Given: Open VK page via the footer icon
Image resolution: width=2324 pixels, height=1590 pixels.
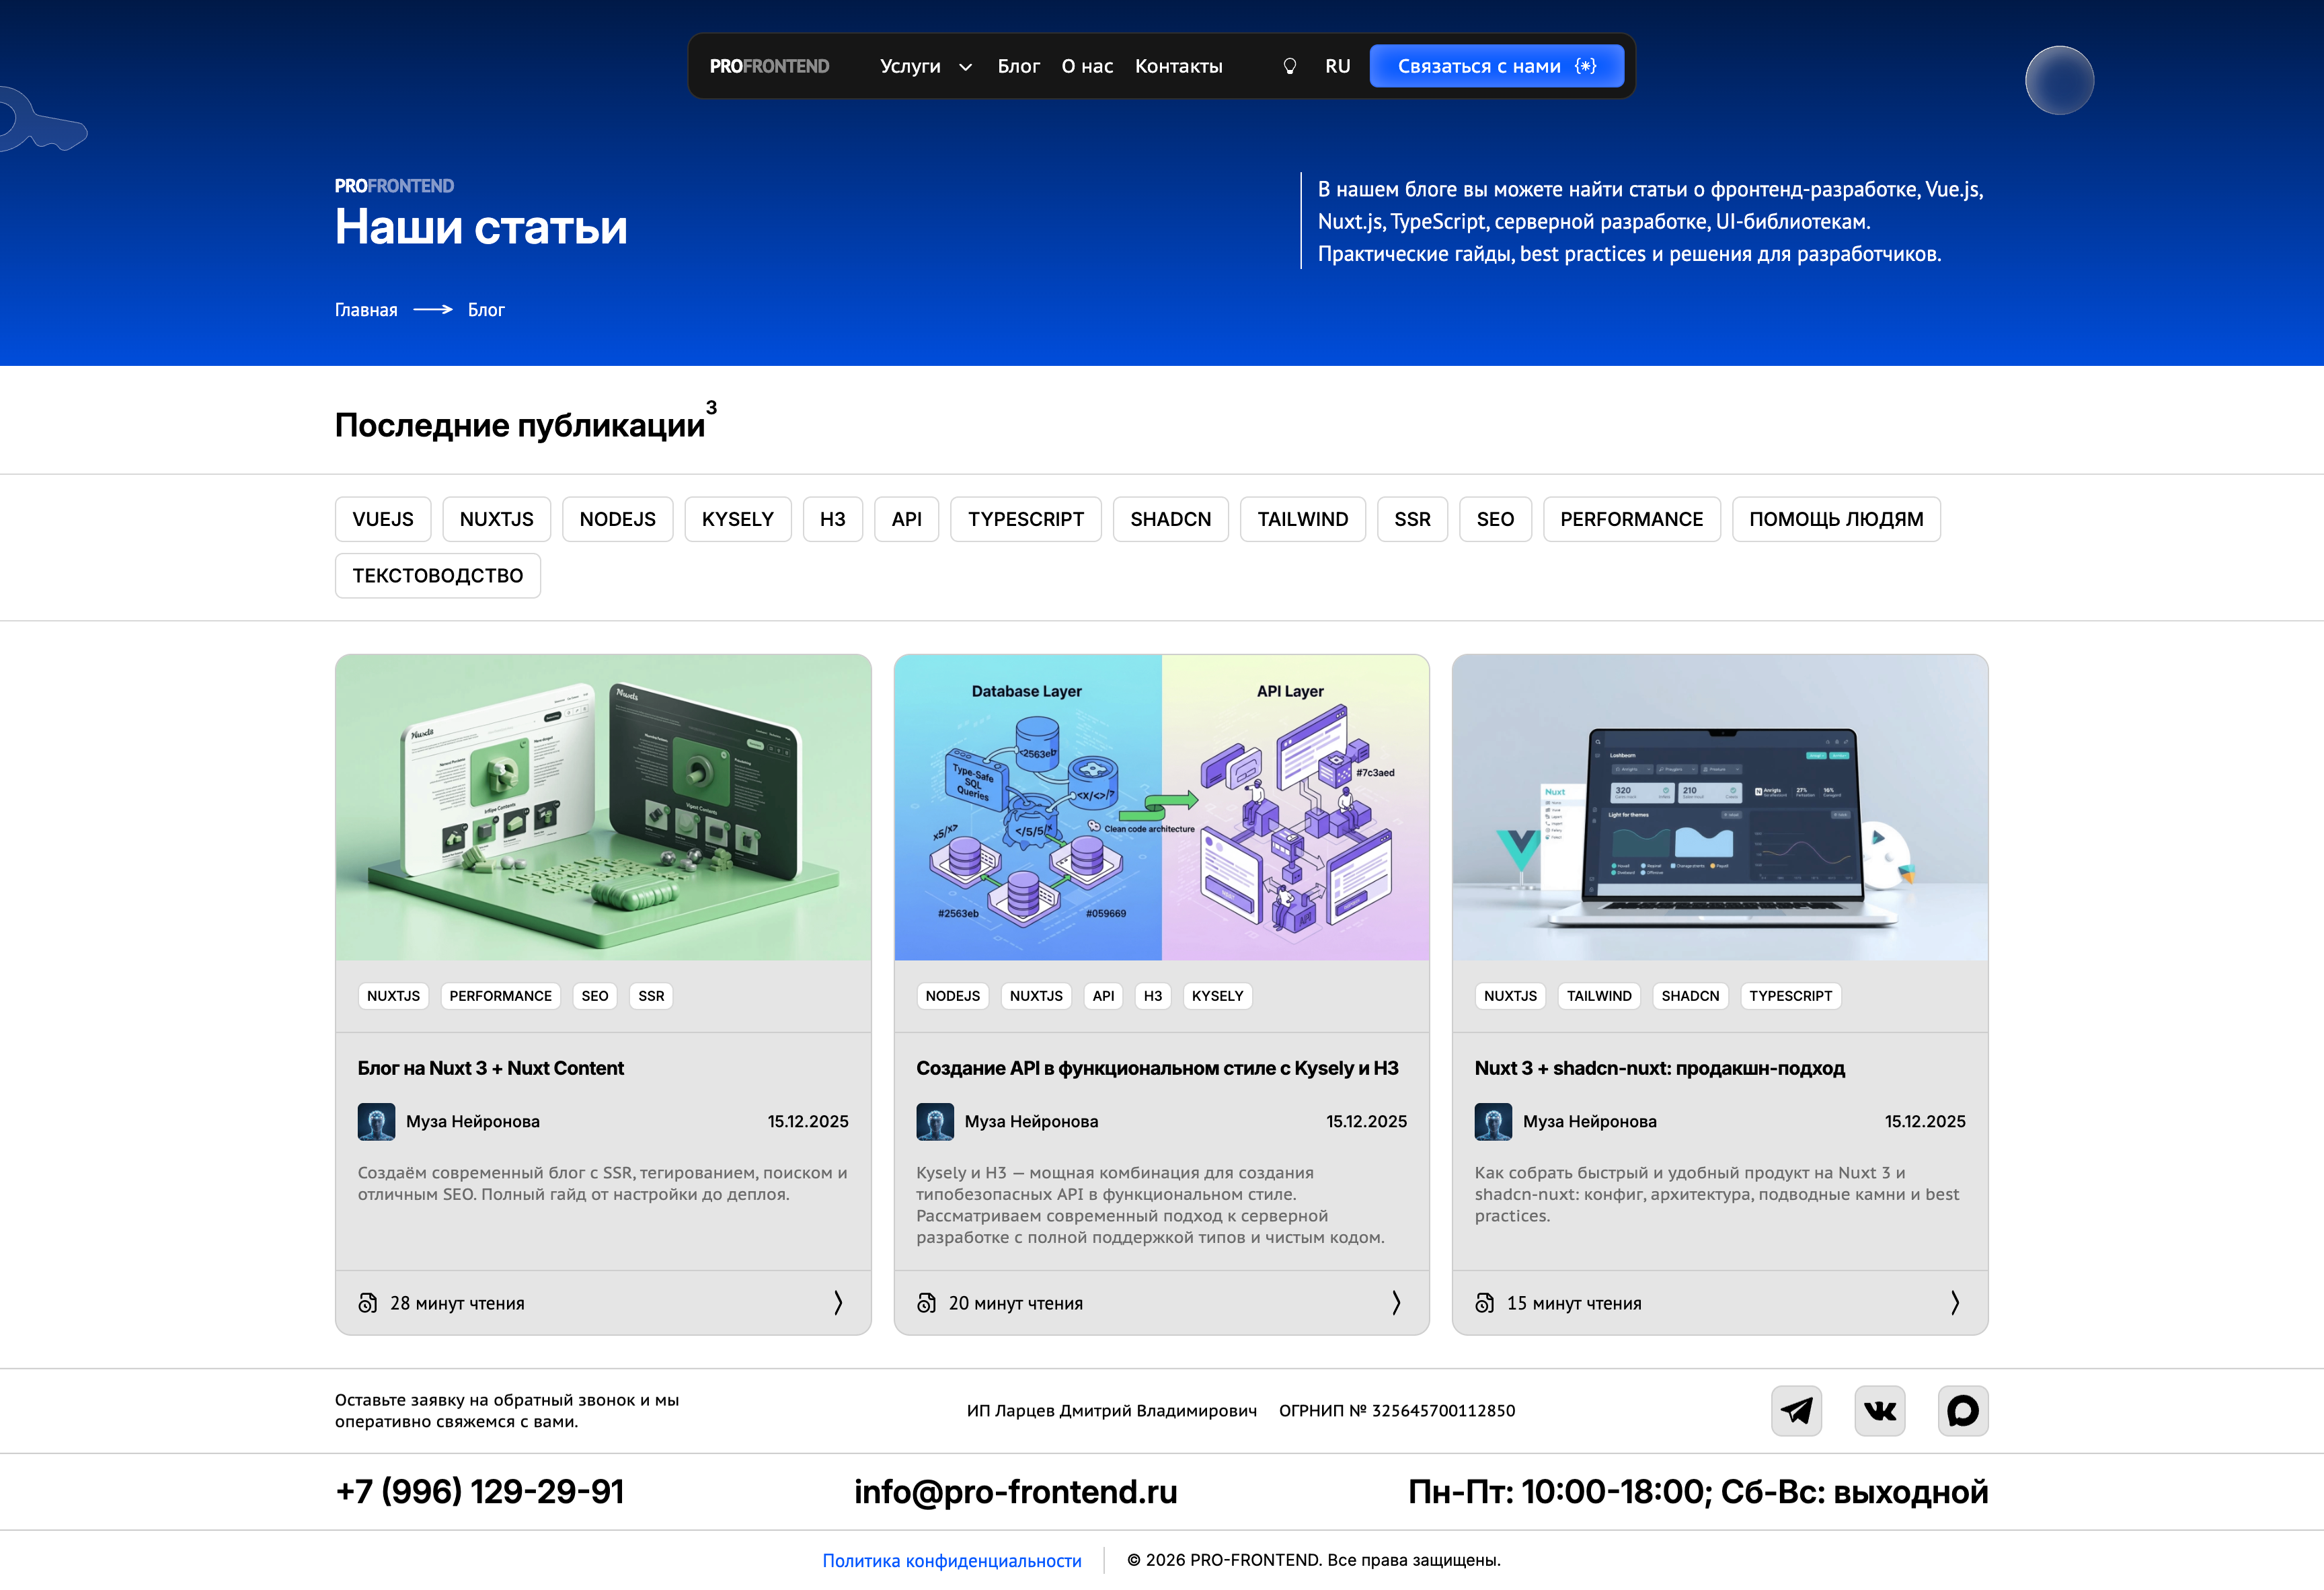Looking at the screenshot, I should pos(1879,1411).
